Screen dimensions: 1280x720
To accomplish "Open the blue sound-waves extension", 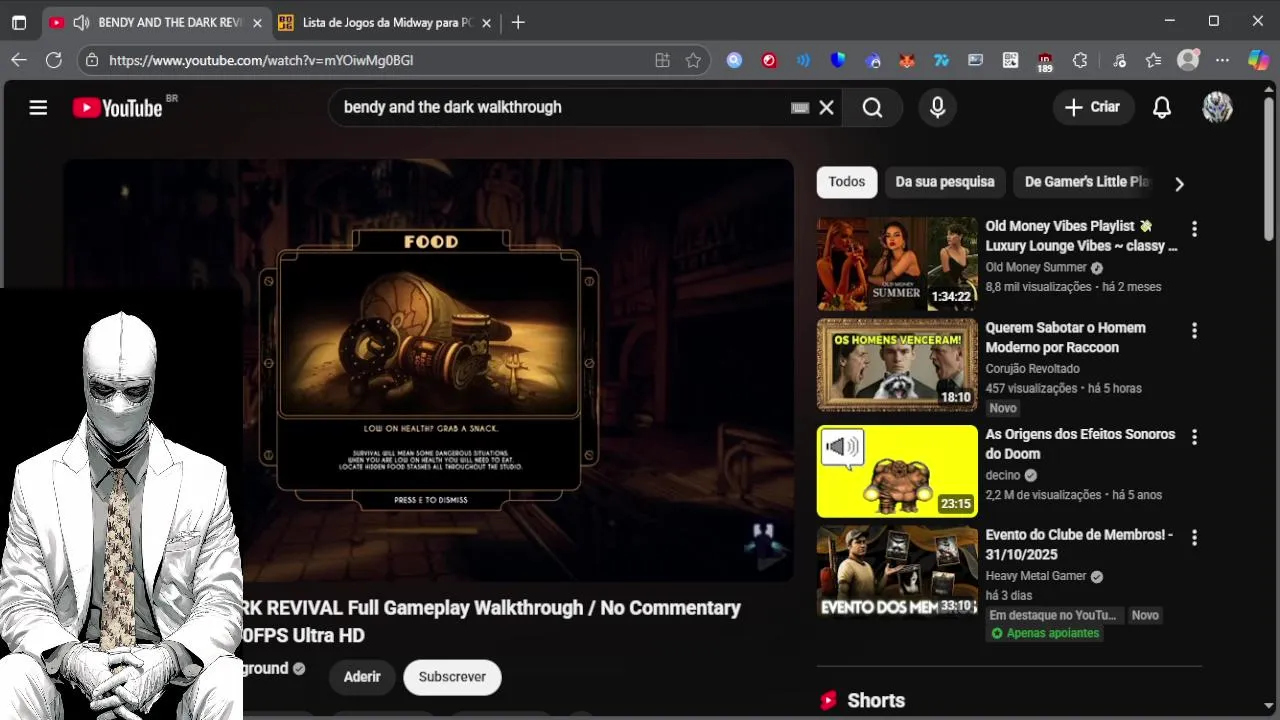I will pos(803,60).
